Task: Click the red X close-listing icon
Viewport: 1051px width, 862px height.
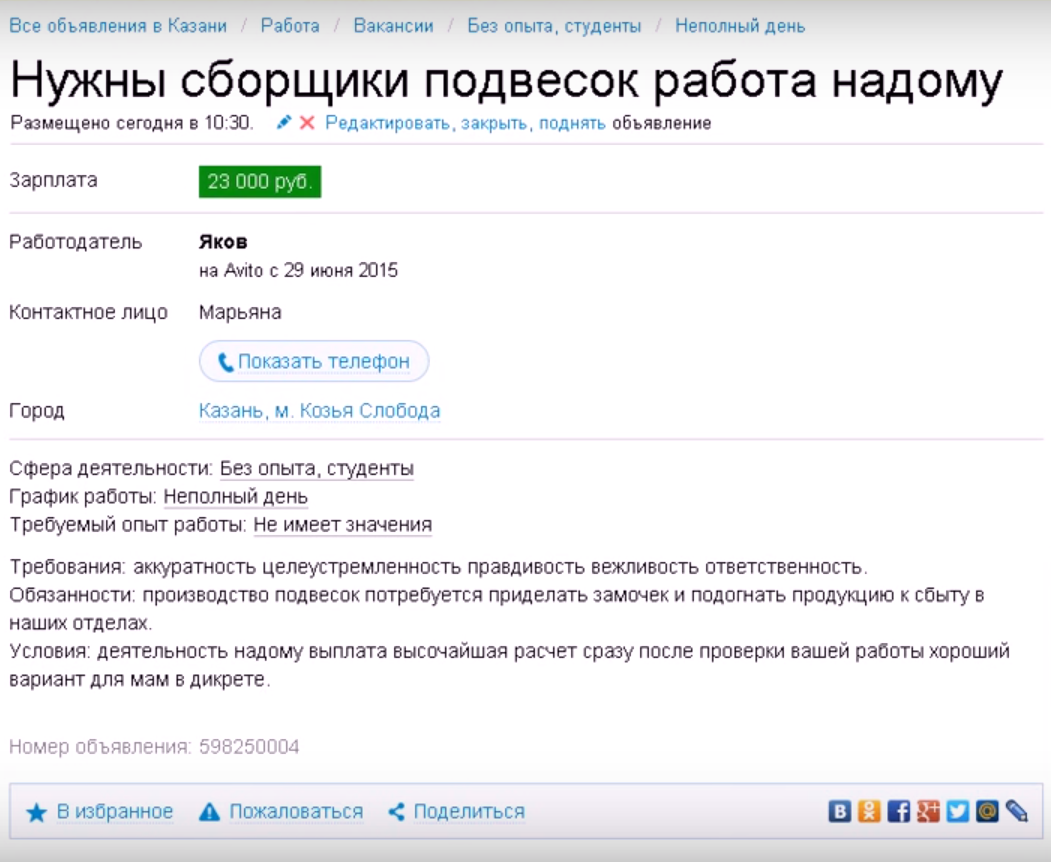Action: point(307,123)
